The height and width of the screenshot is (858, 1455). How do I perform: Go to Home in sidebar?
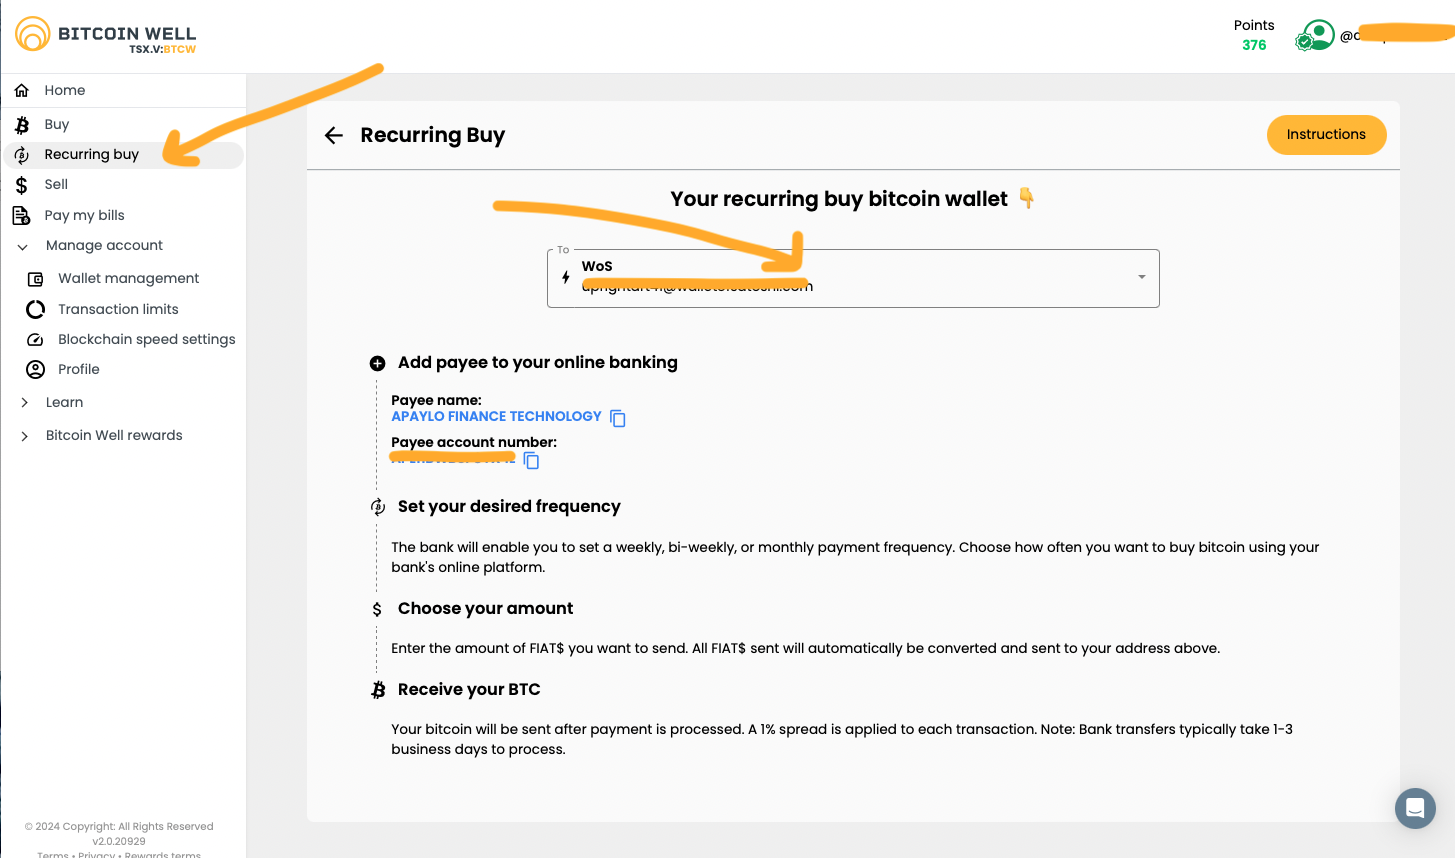click(64, 91)
